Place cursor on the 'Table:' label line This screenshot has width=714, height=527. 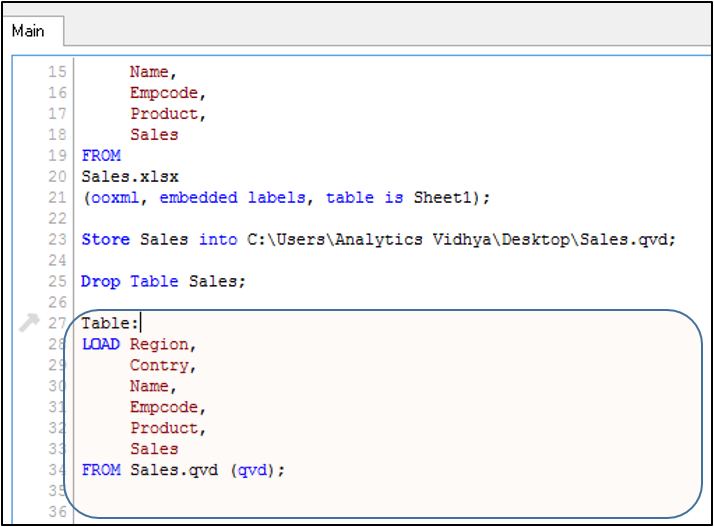coord(111,323)
